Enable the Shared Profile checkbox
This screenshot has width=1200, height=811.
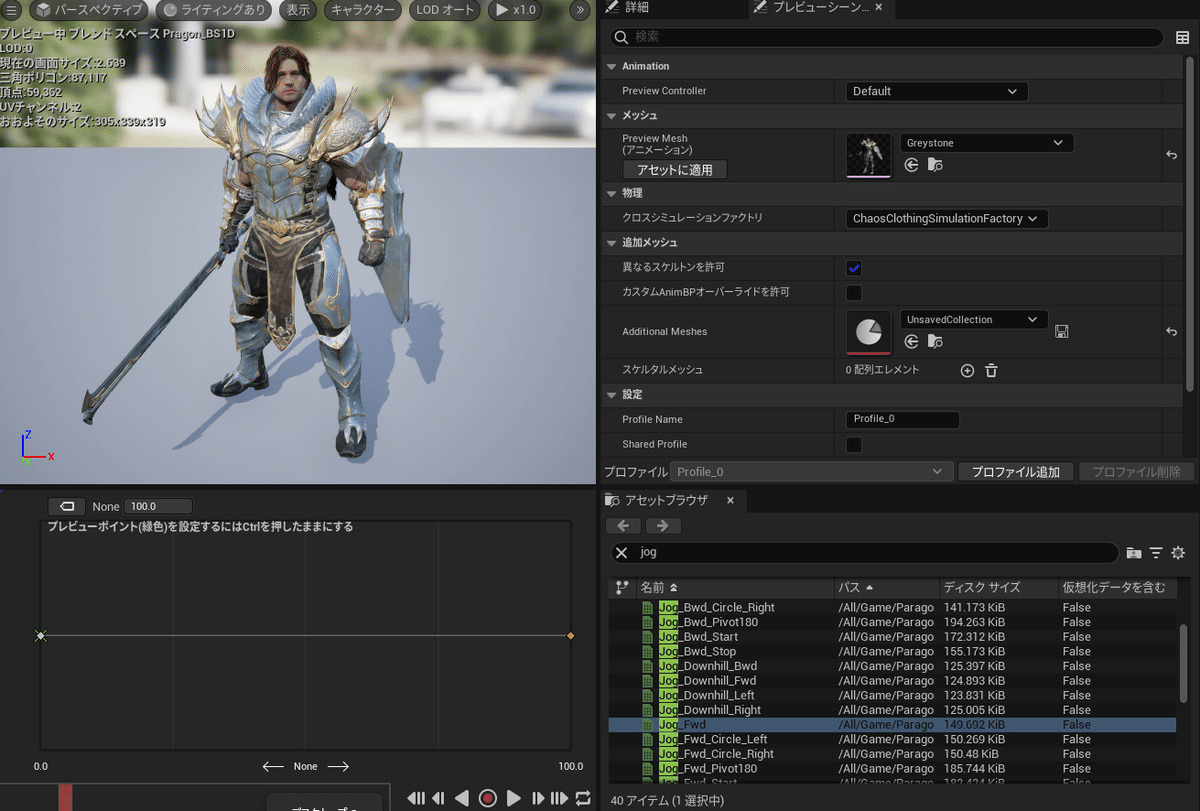pyautogui.click(x=854, y=444)
